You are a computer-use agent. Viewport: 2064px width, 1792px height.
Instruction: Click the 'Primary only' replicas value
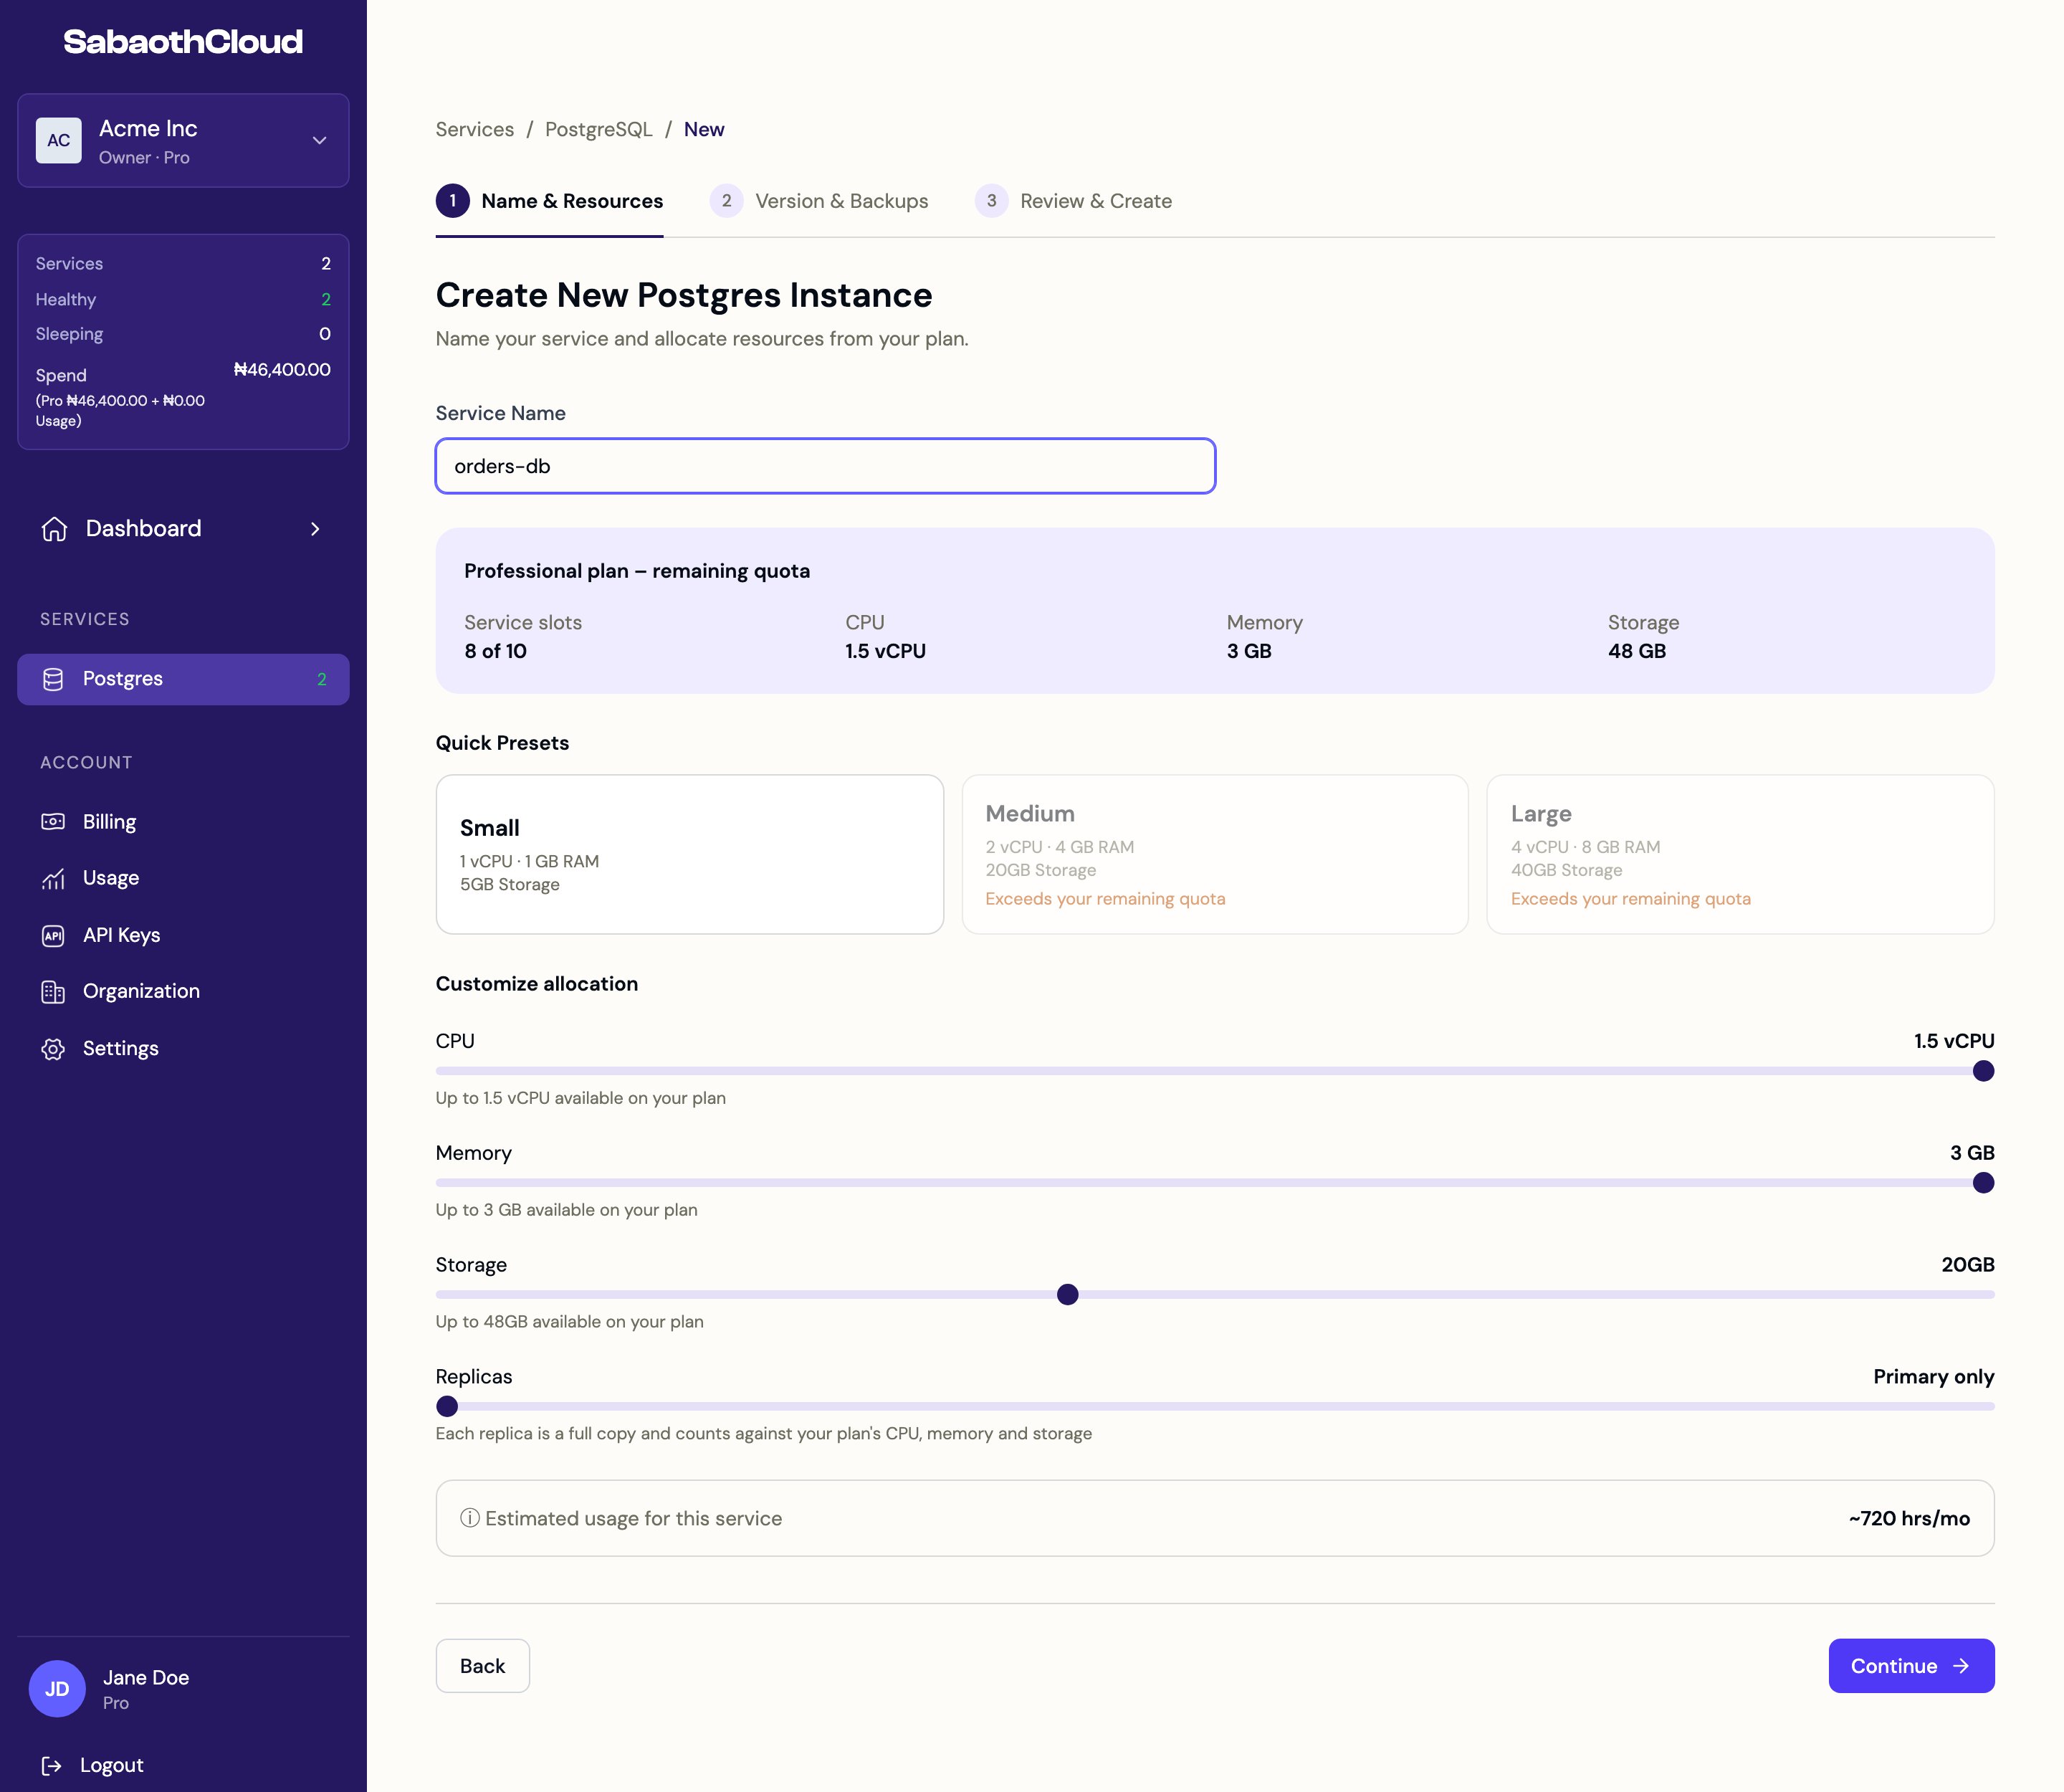[x=1933, y=1377]
